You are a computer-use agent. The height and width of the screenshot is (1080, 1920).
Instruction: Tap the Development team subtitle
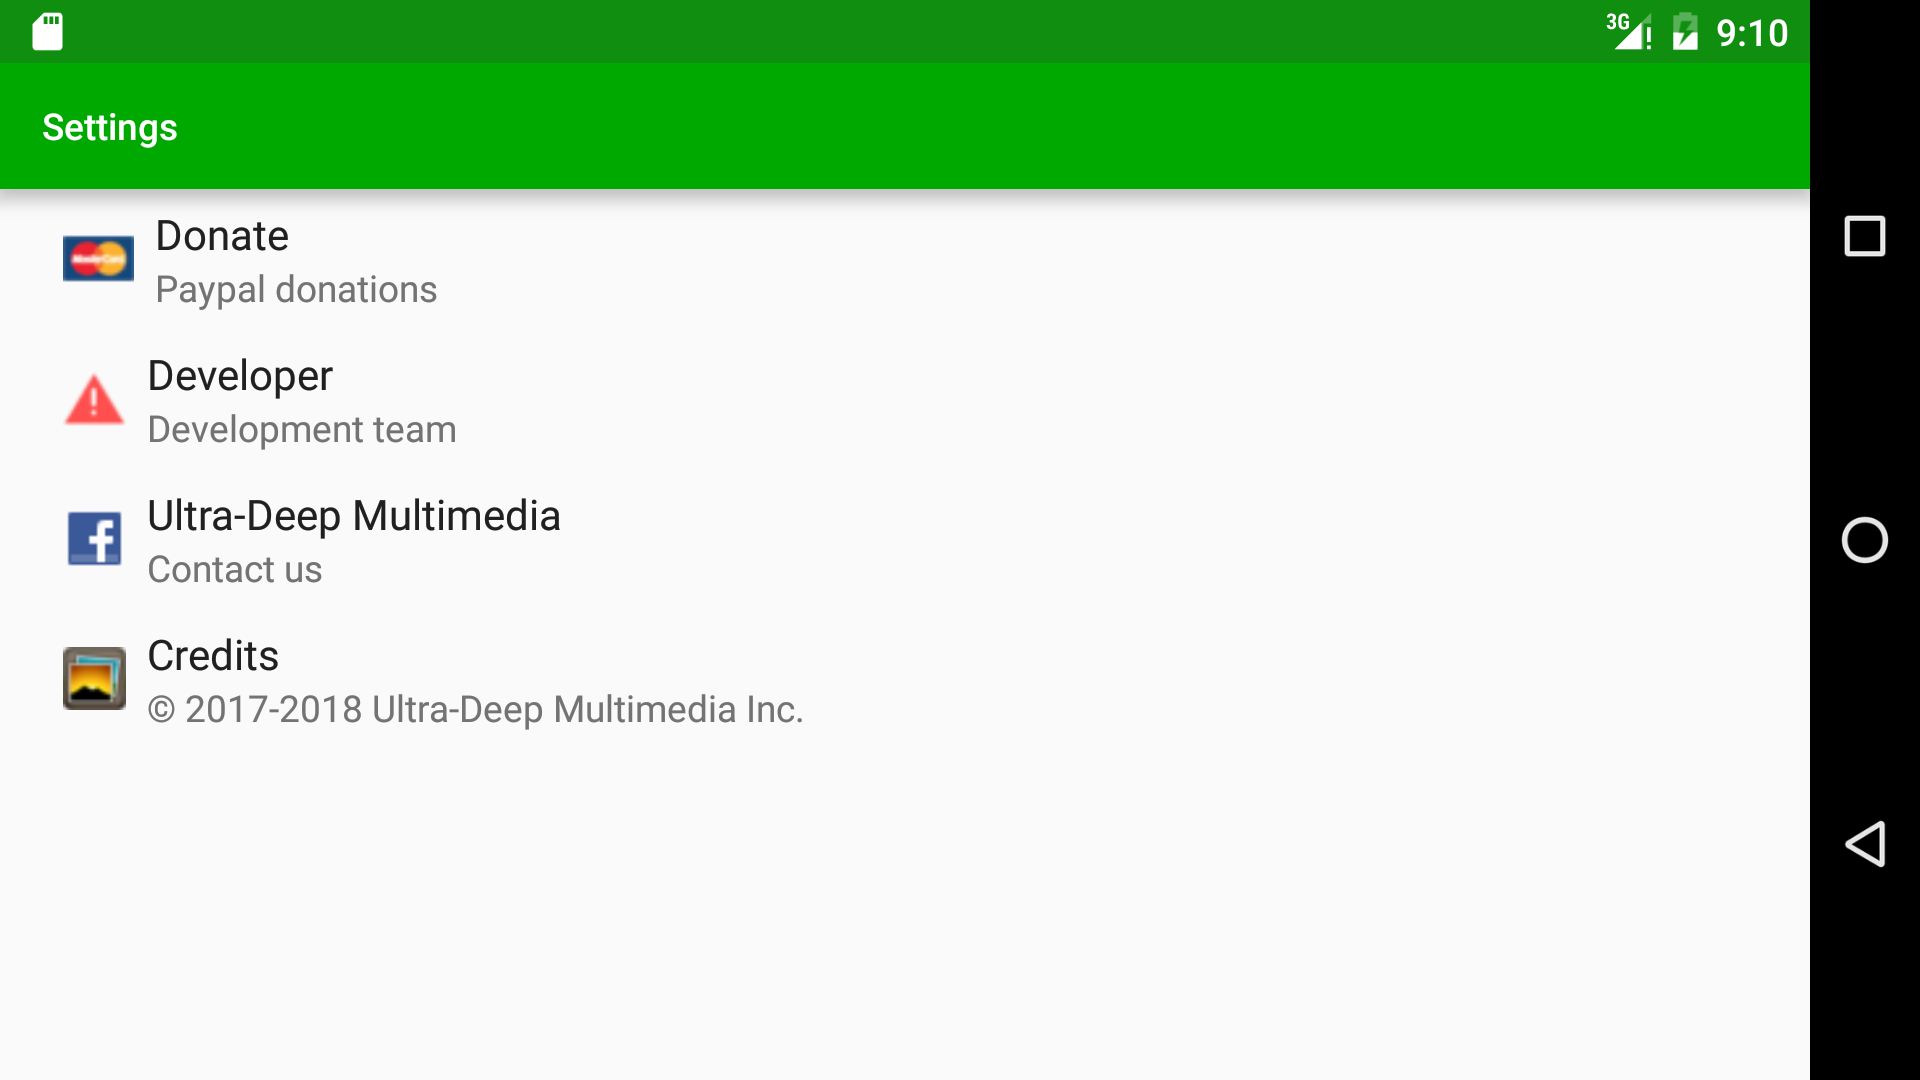302,429
